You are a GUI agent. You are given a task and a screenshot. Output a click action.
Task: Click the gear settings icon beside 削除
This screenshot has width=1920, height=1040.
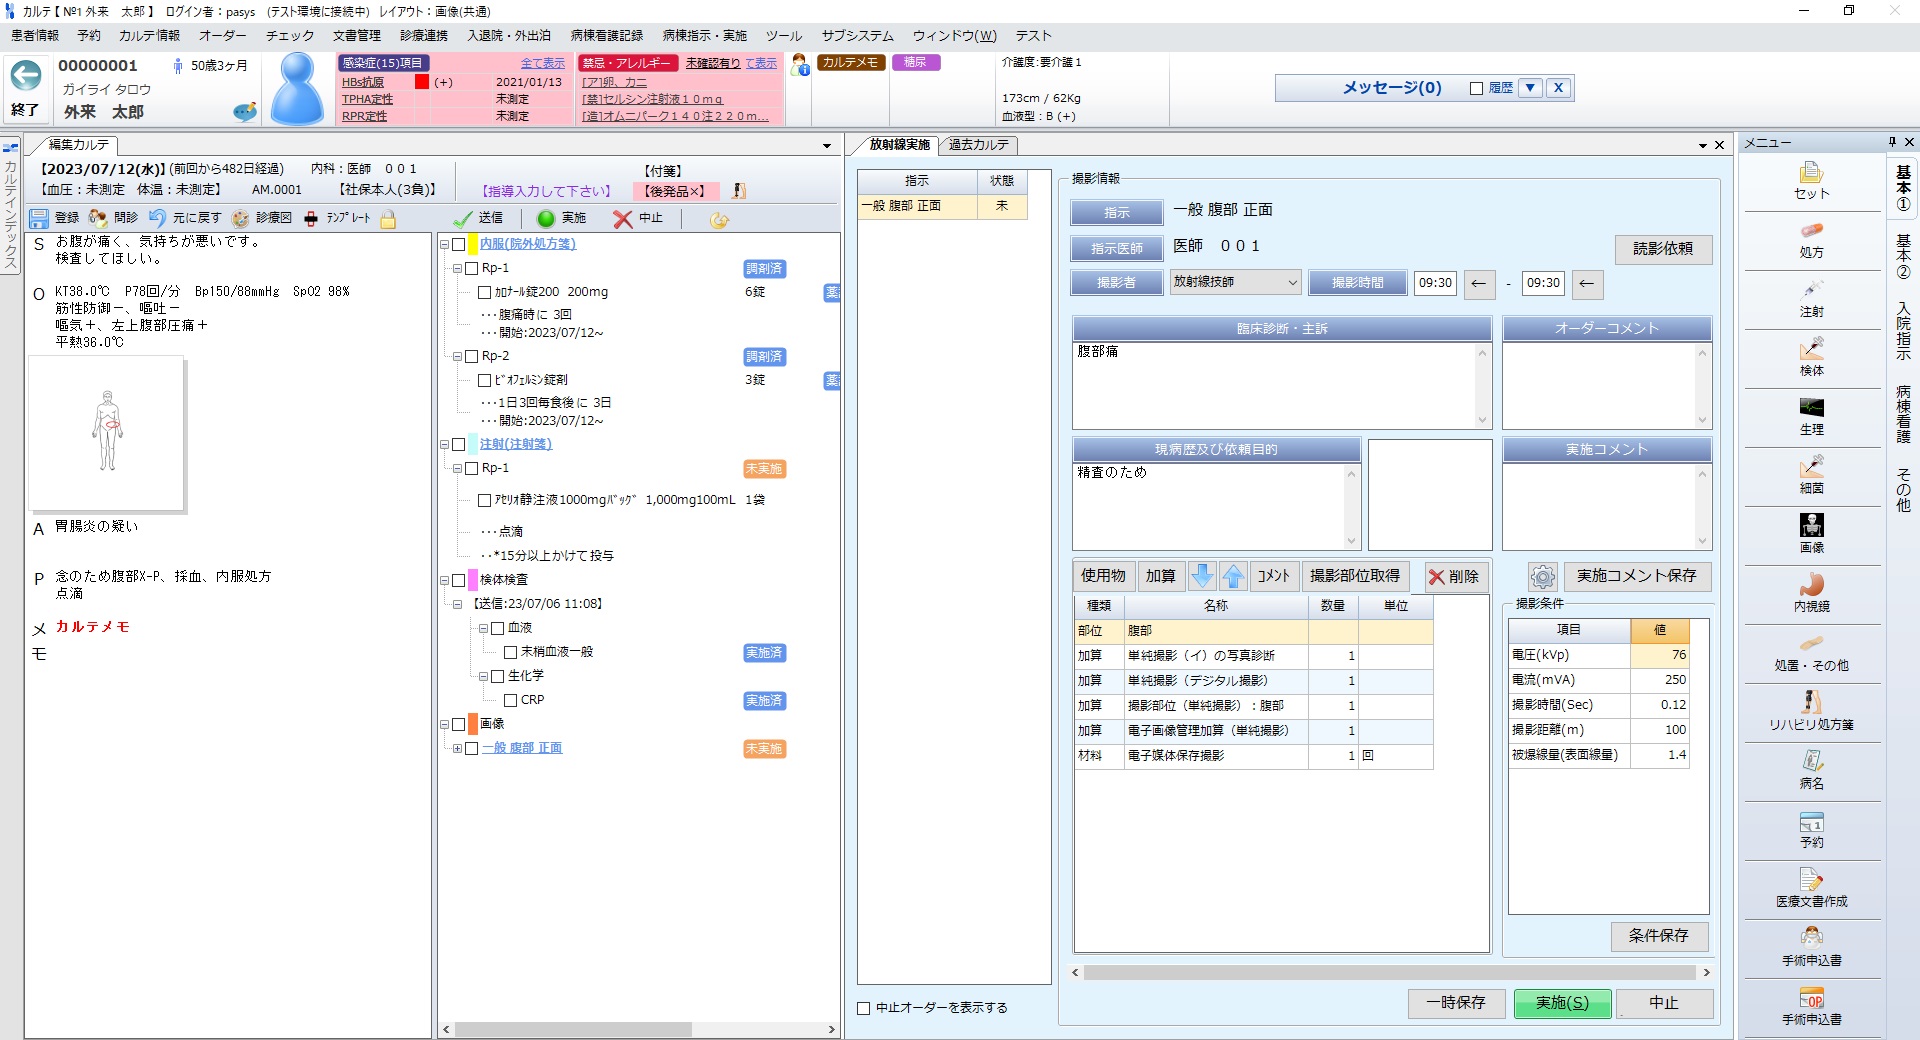(x=1542, y=577)
